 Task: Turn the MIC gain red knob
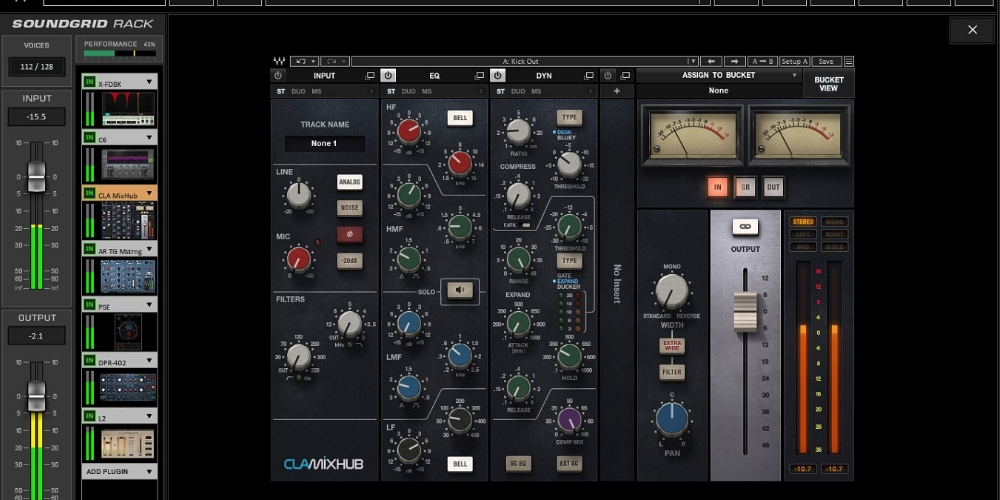pyautogui.click(x=298, y=260)
